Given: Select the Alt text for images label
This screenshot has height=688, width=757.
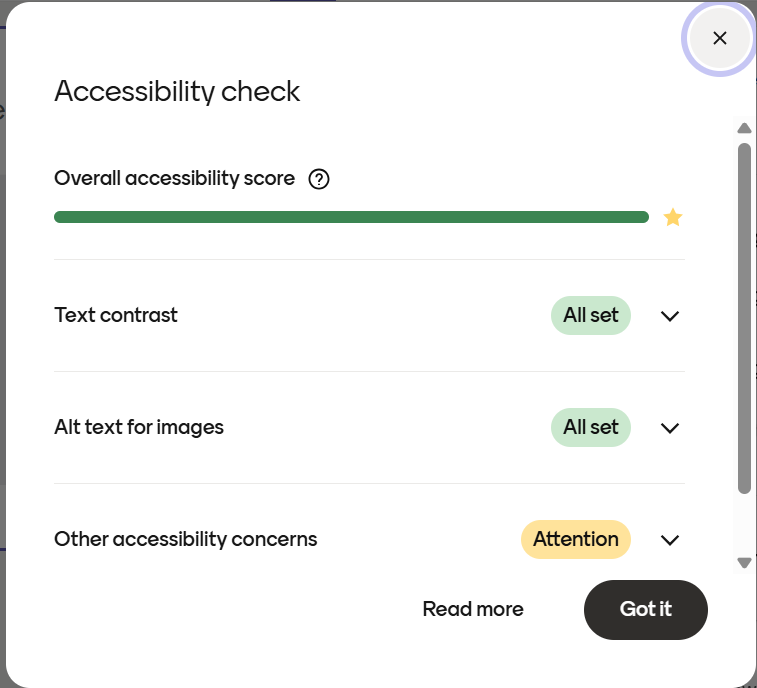Looking at the screenshot, I should tap(139, 427).
